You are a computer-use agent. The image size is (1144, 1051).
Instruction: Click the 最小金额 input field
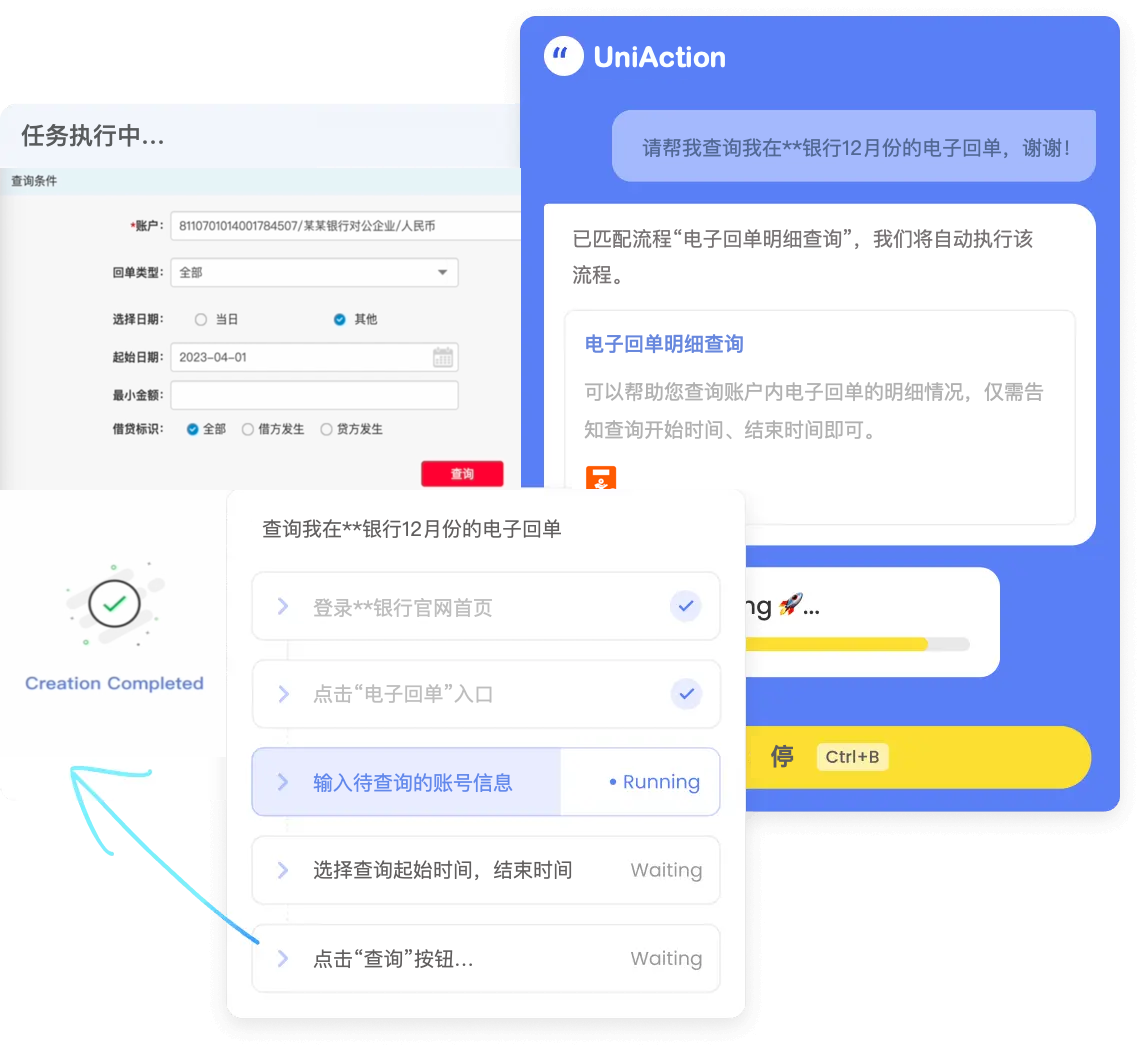click(314, 395)
